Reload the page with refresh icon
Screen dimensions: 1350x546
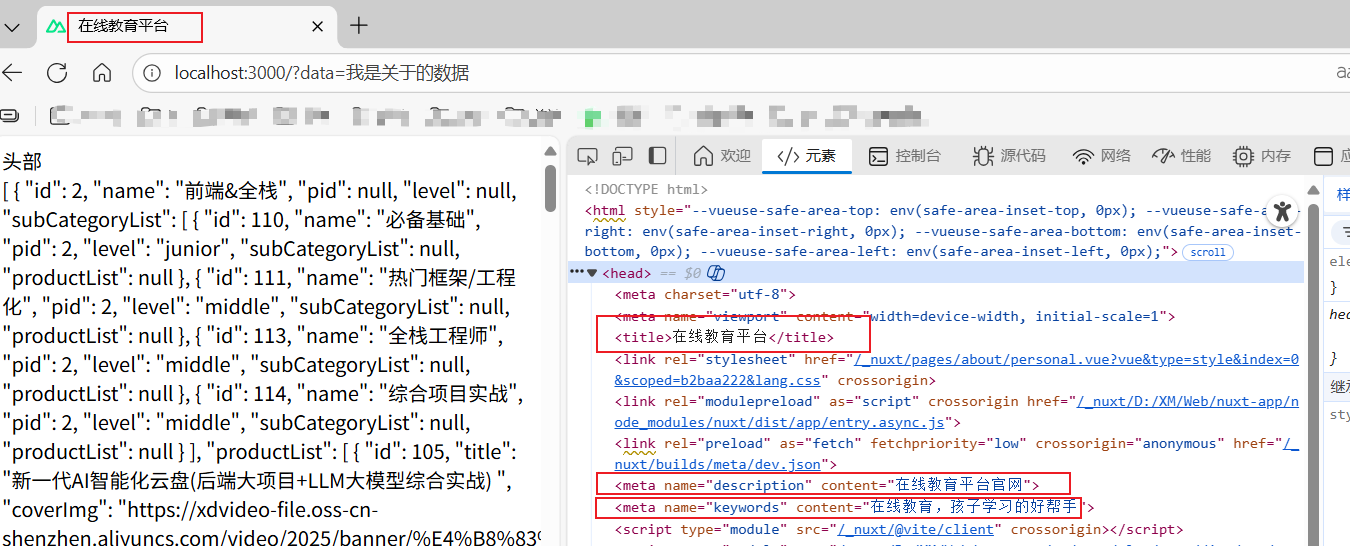(x=57, y=73)
